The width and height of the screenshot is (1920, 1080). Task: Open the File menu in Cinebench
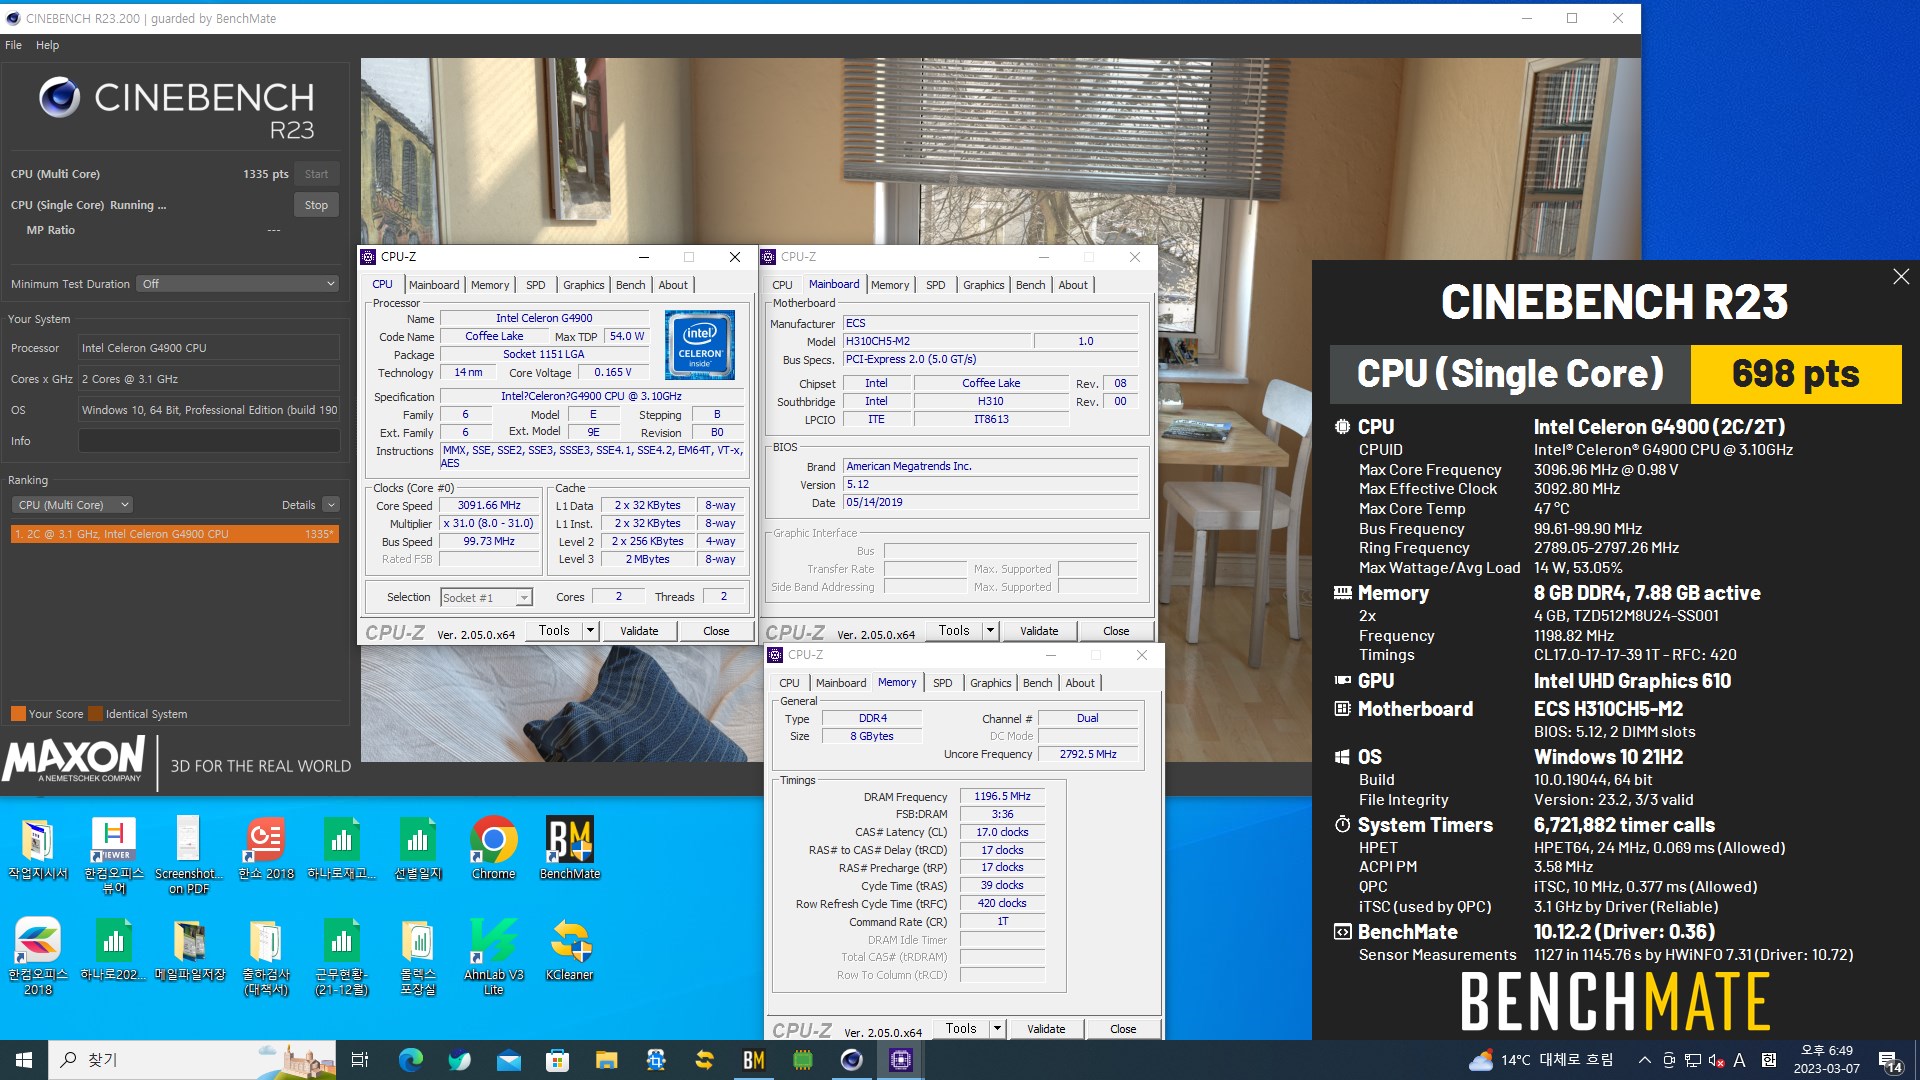coord(13,45)
